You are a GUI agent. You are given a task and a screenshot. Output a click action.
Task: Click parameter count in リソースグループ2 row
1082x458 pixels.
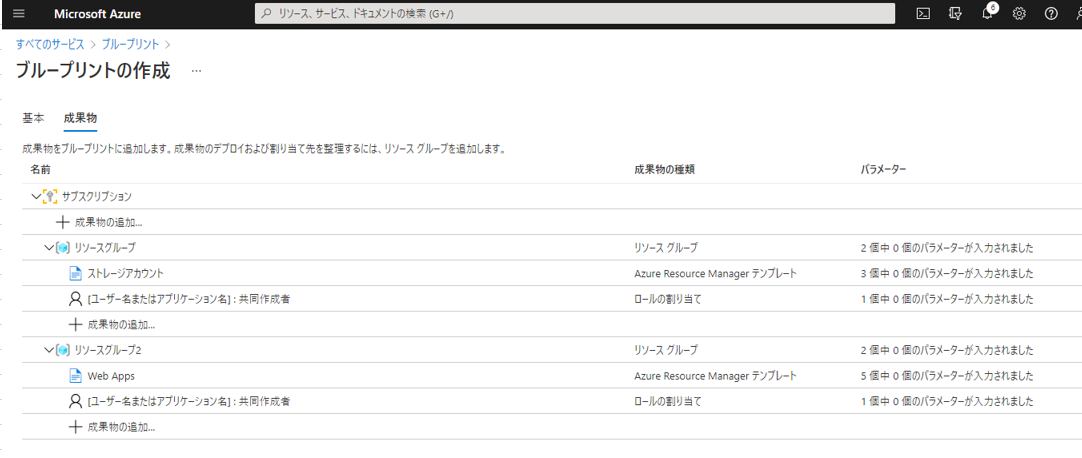pyautogui.click(x=947, y=350)
